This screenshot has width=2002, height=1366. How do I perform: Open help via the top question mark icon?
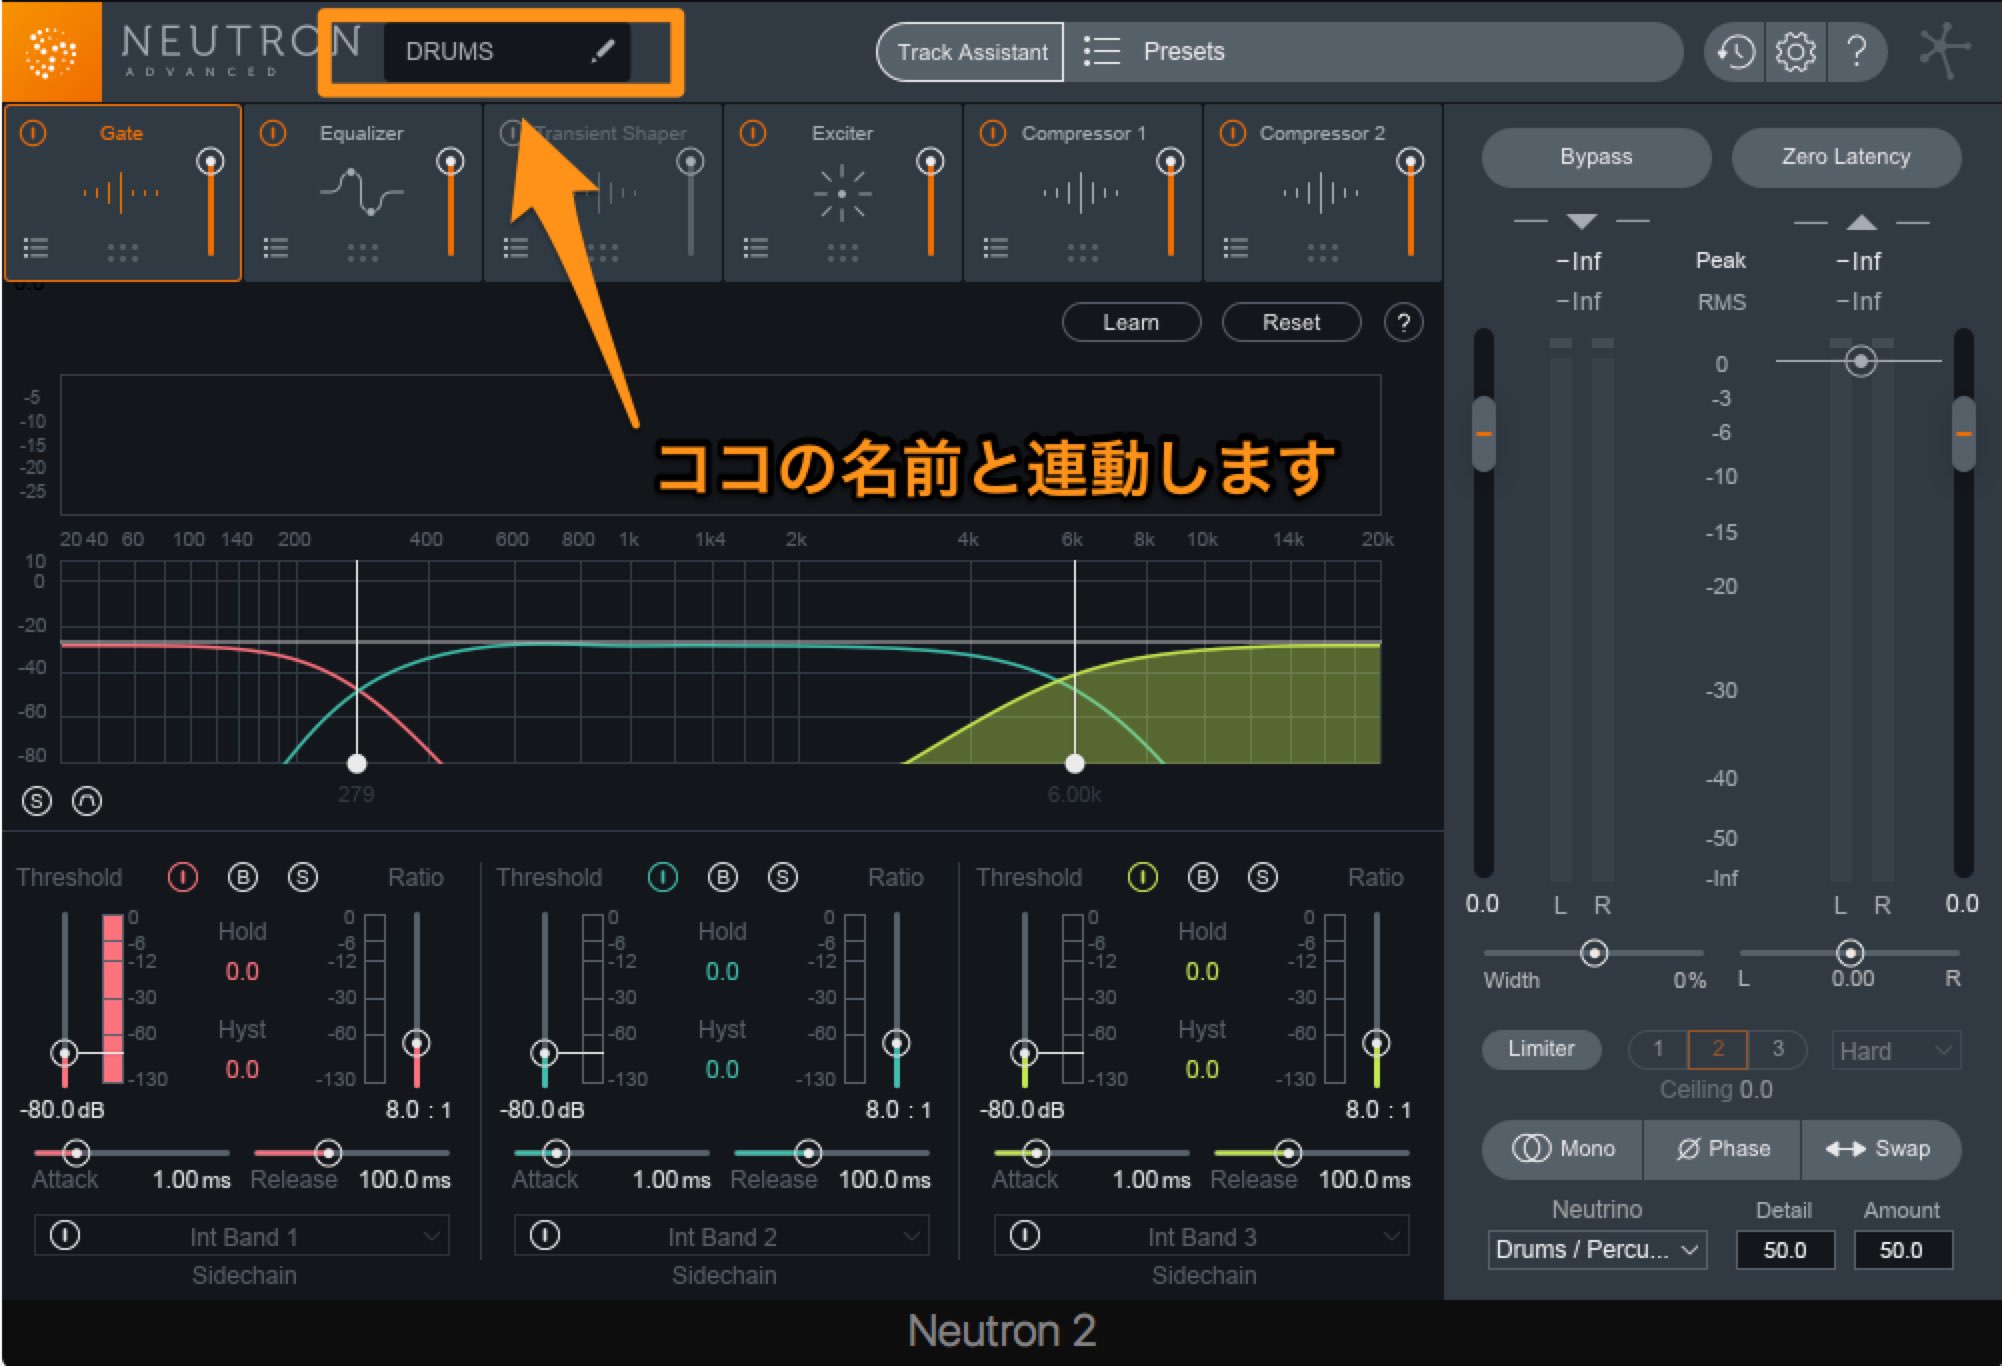(1857, 51)
